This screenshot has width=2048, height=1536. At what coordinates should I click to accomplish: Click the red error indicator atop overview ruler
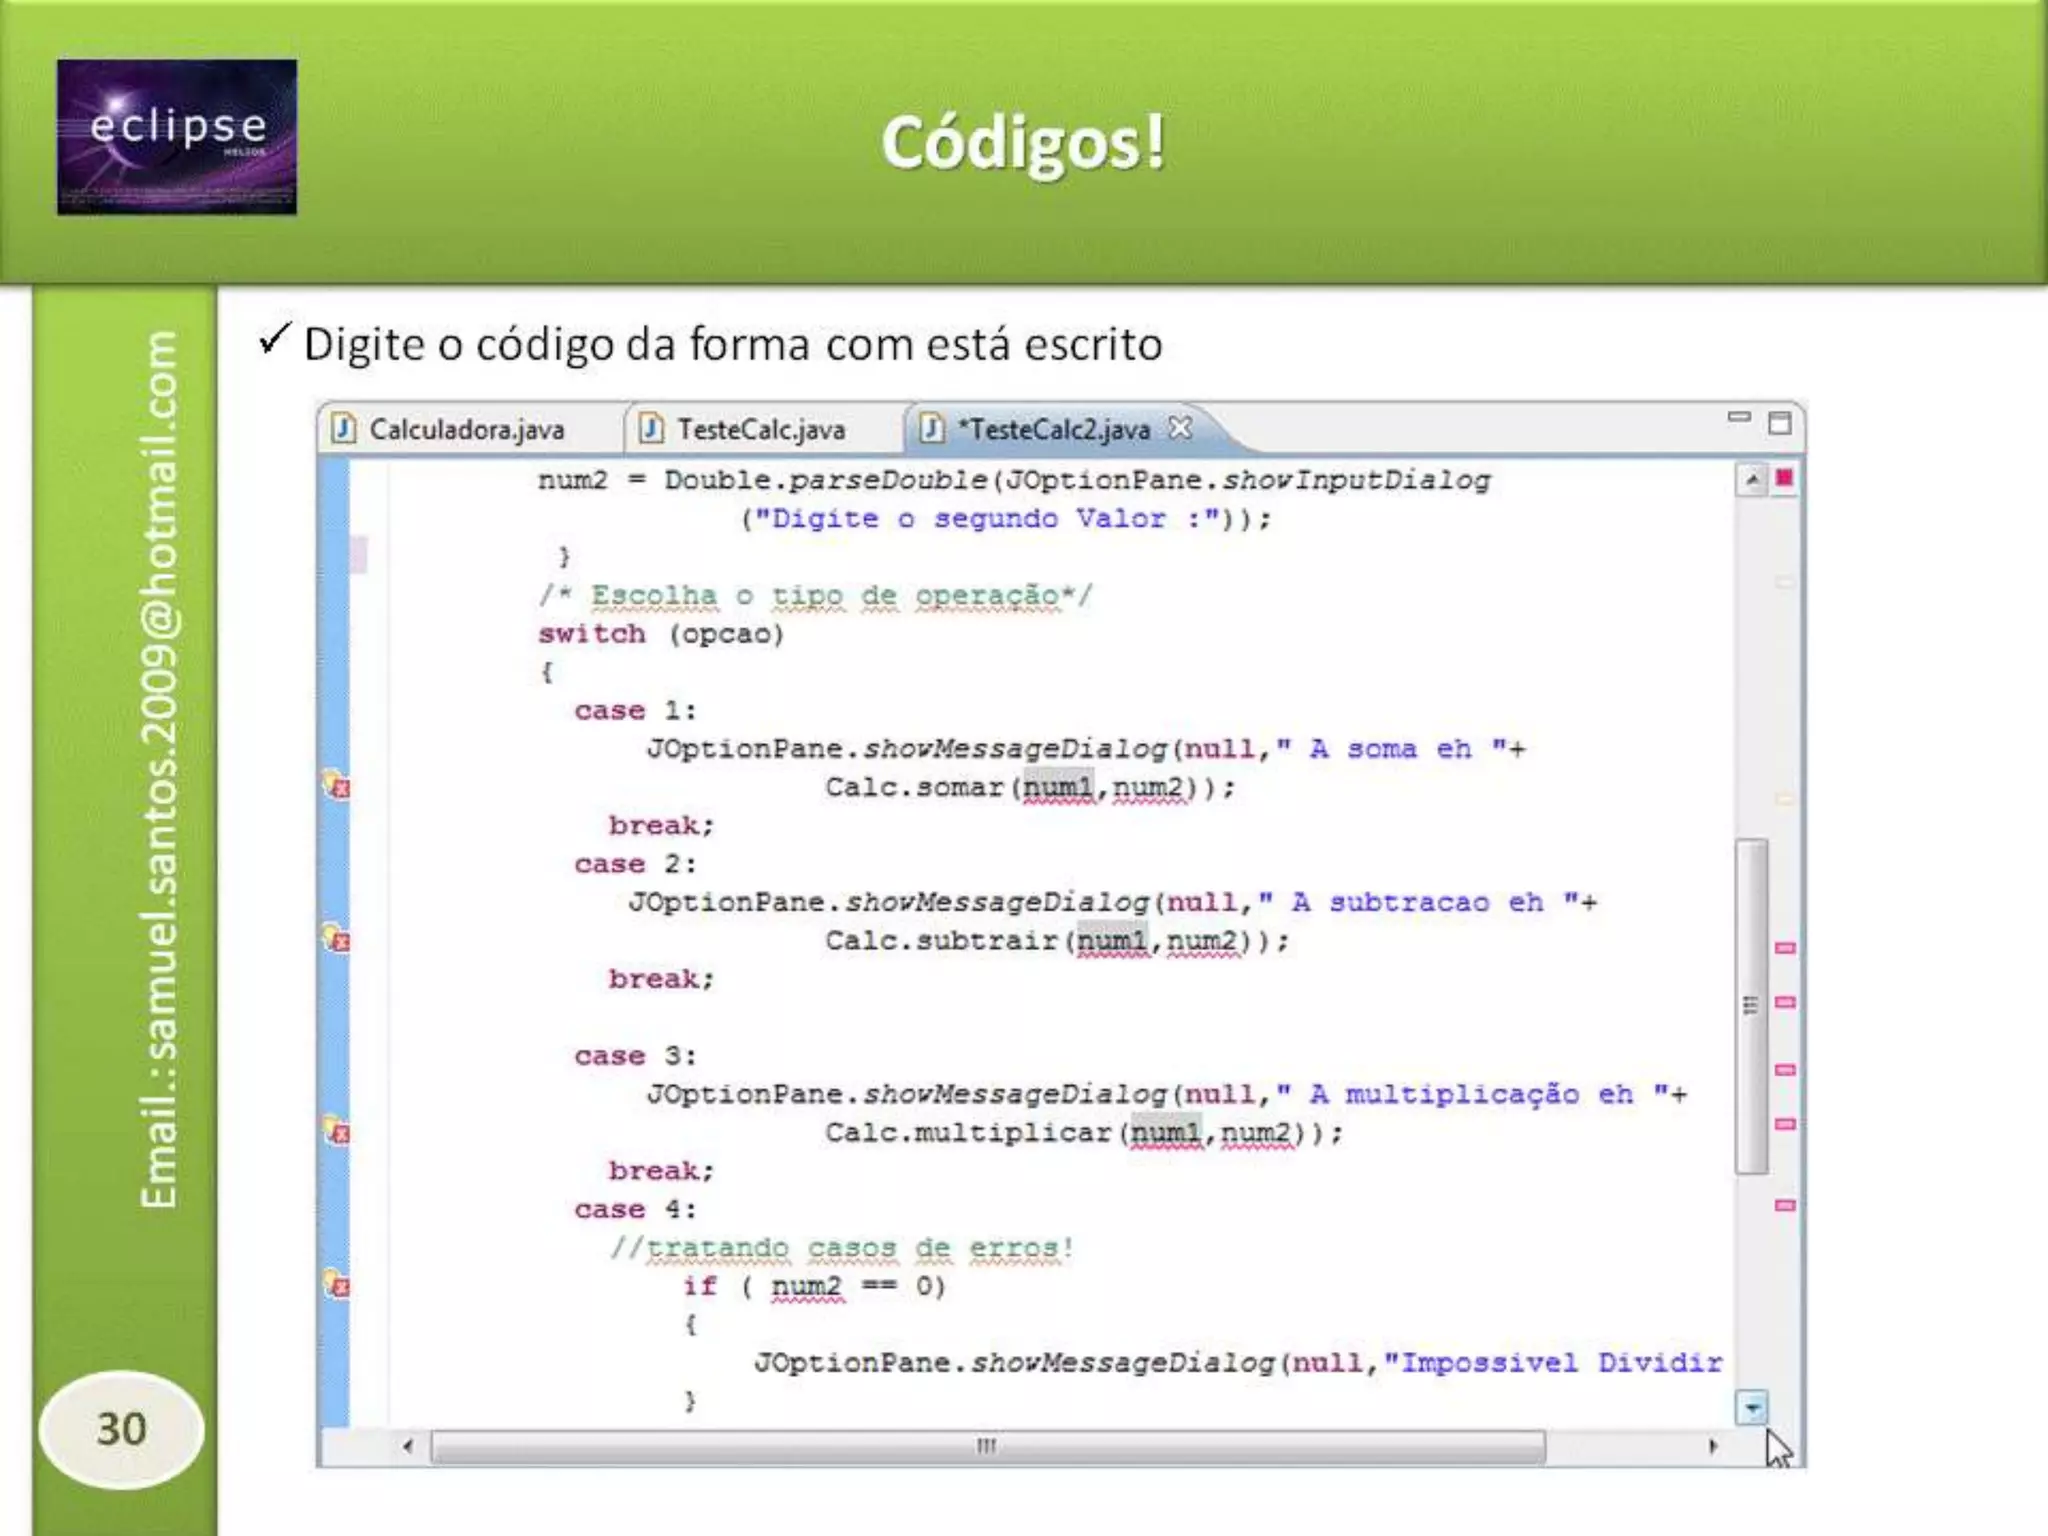(1784, 478)
